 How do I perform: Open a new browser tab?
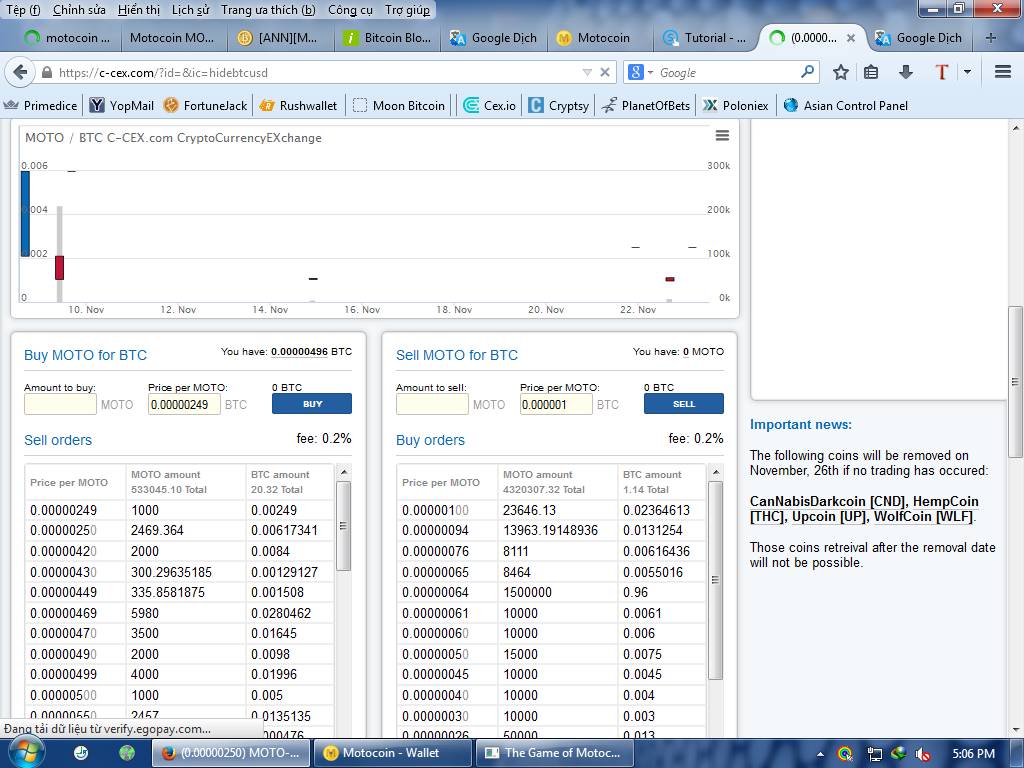pyautogui.click(x=990, y=38)
